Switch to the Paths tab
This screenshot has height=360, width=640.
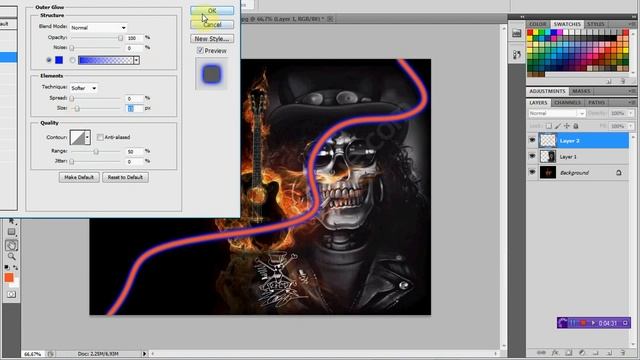[596, 102]
